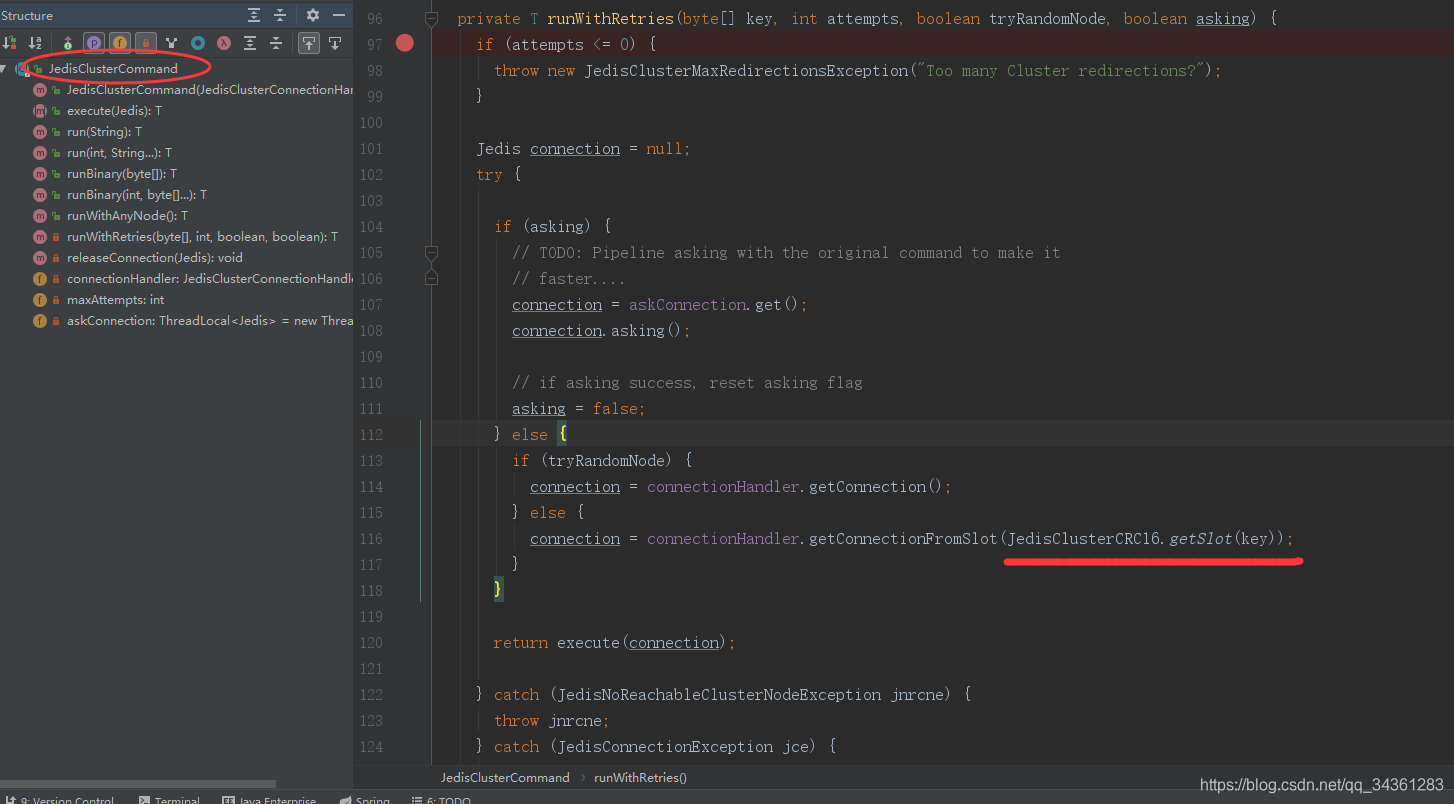Click getSlot method call on line 116
Viewport: 1454px width, 804px height.
pyautogui.click(x=1201, y=538)
